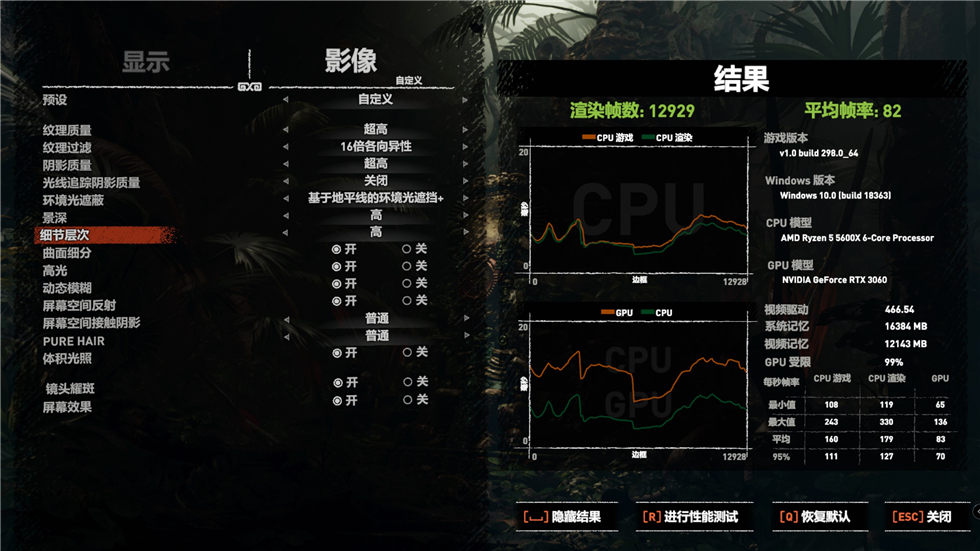Disable 高光 with 关 radio
The width and height of the screenshot is (980, 551).
tap(406, 267)
